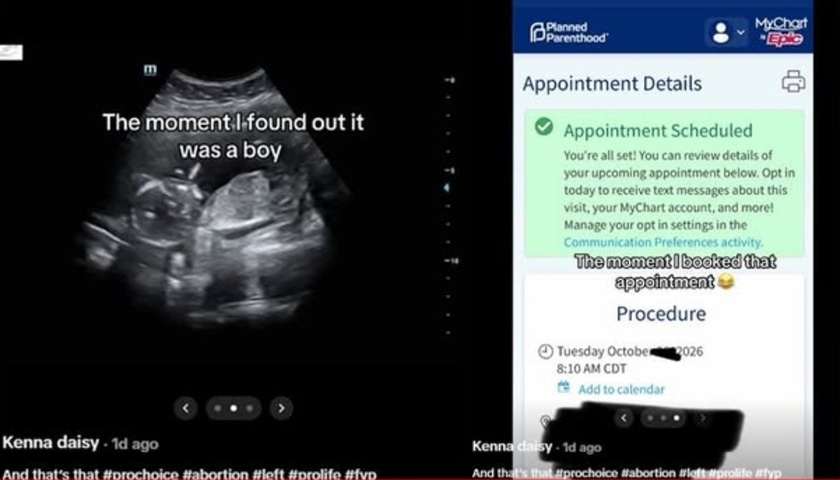Click the #abortion hashtag on right post

pyautogui.click(x=648, y=474)
